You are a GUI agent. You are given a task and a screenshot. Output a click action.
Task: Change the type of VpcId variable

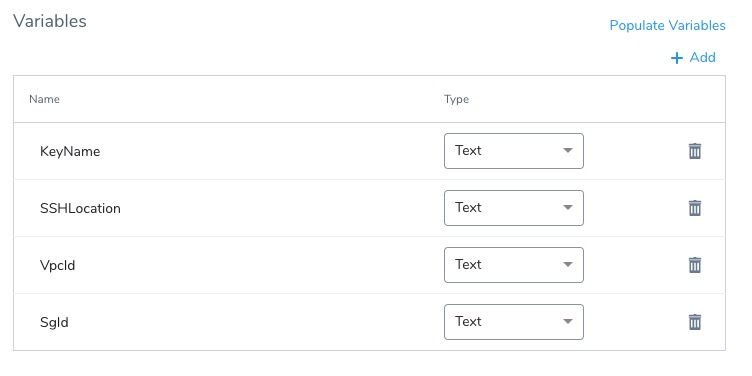click(514, 265)
